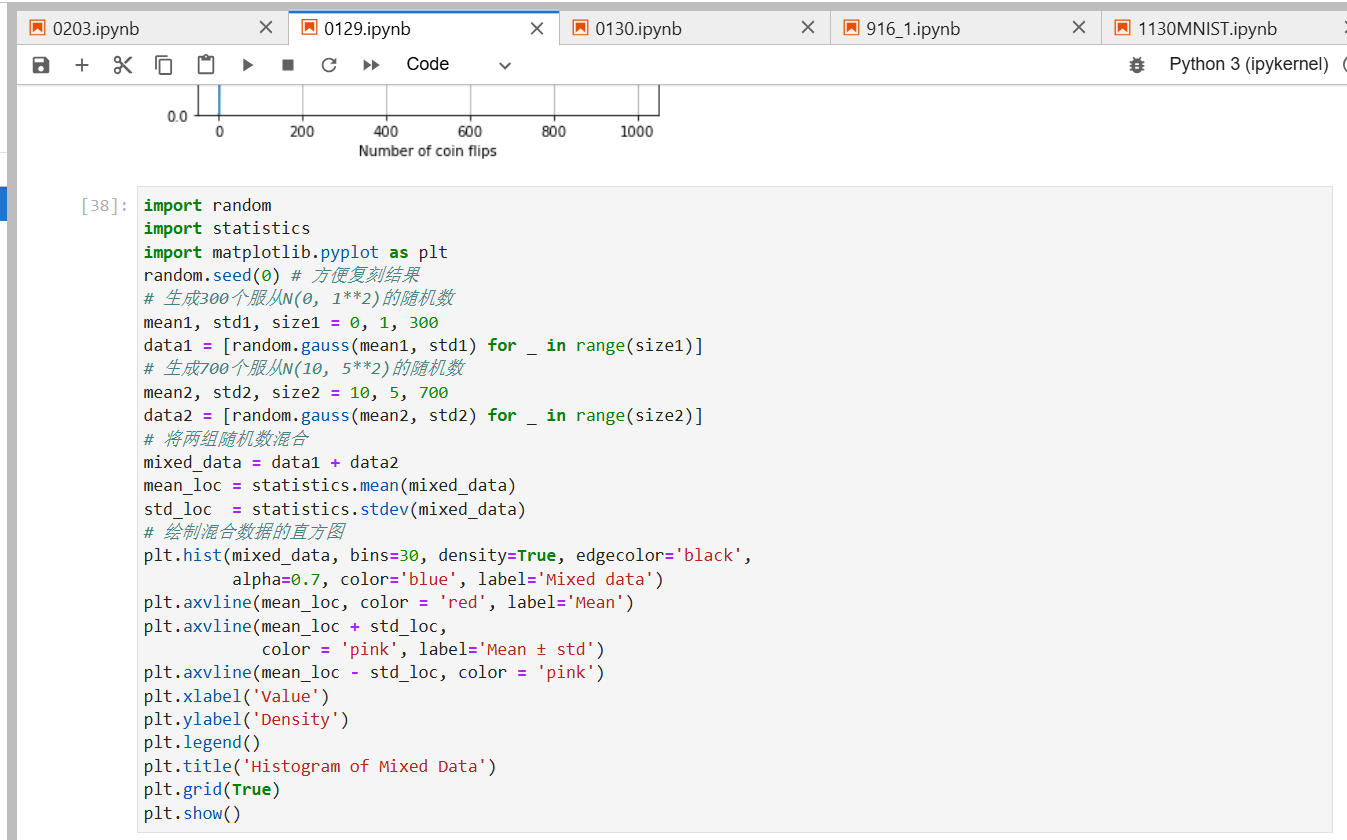Save the notebook with the floppy disk icon
The image size is (1347, 840).
click(41, 65)
